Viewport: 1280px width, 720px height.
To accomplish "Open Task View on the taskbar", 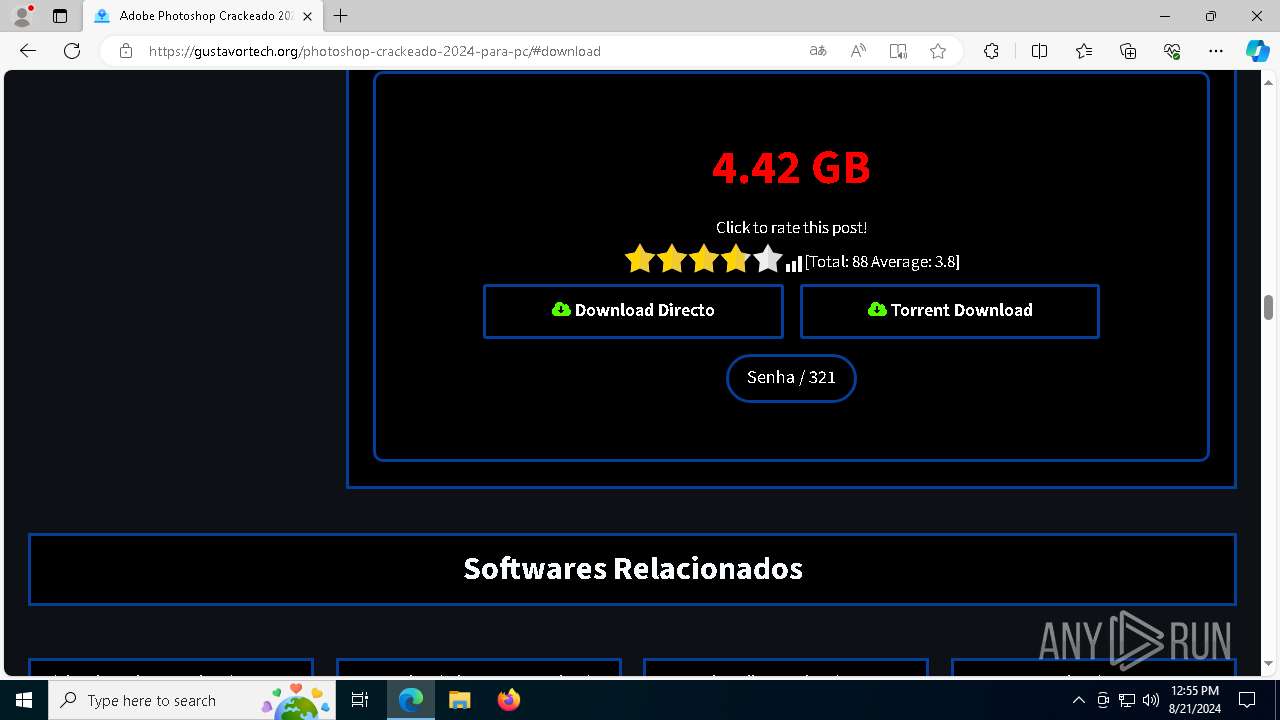I will click(x=361, y=700).
